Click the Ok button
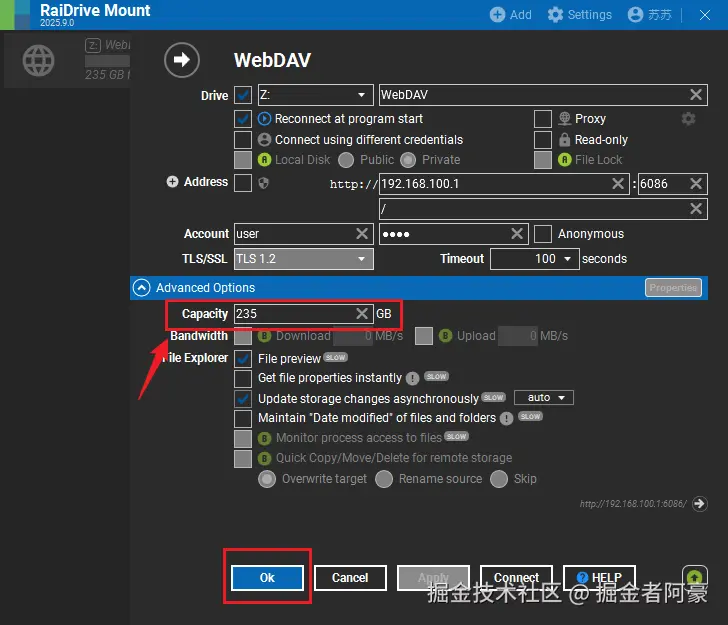 point(267,578)
